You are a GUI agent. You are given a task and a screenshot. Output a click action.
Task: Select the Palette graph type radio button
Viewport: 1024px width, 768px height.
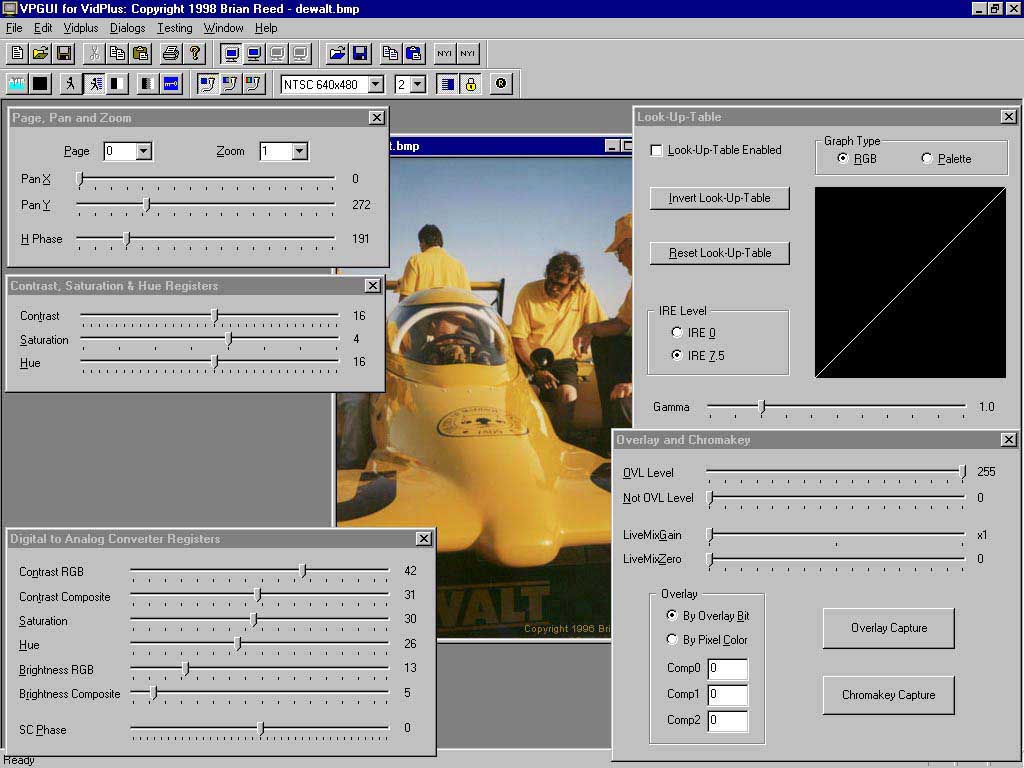(927, 159)
